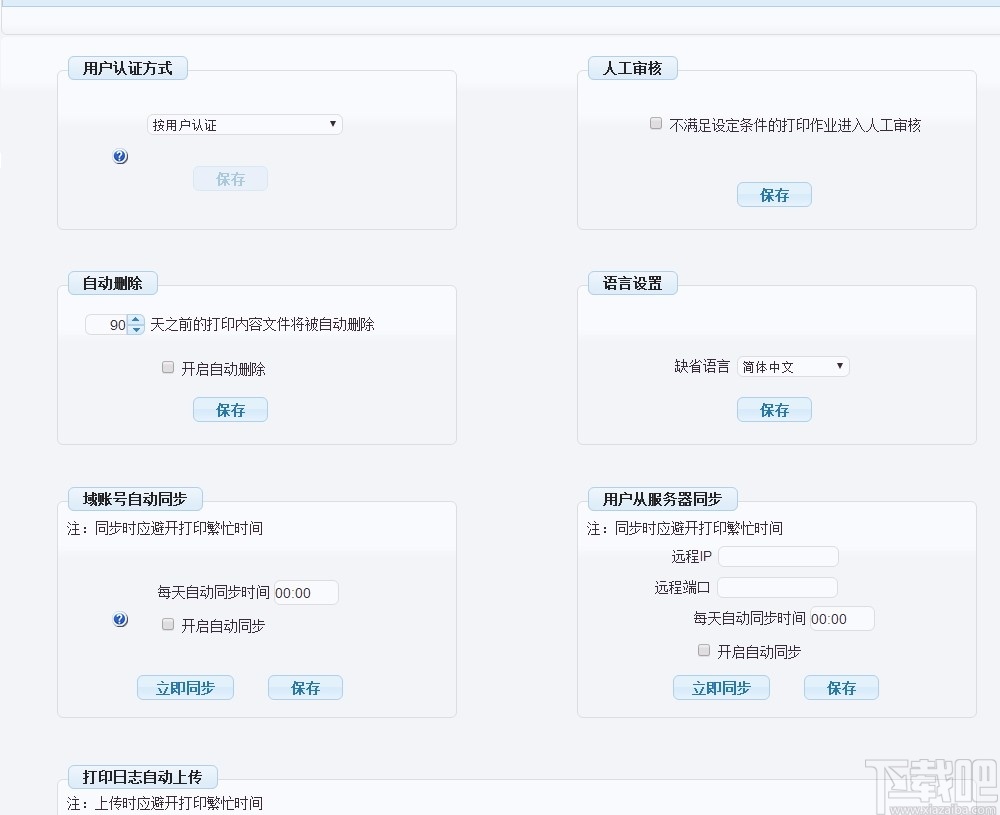Click 立即同步 in 域账号自动同步 panel
This screenshot has height=815, width=1000.
pyautogui.click(x=185, y=687)
